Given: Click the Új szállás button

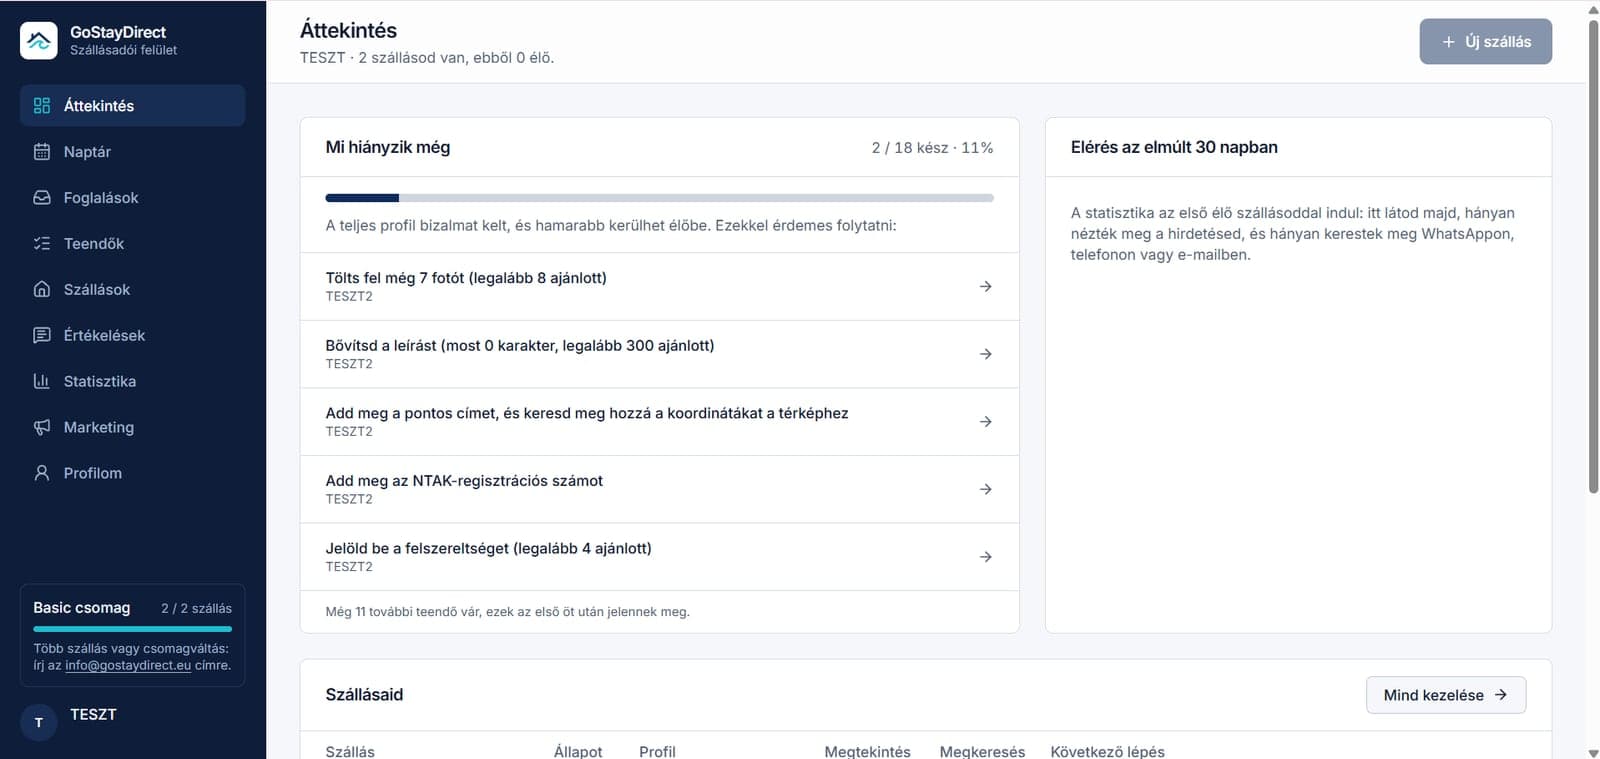Looking at the screenshot, I should click(x=1486, y=42).
